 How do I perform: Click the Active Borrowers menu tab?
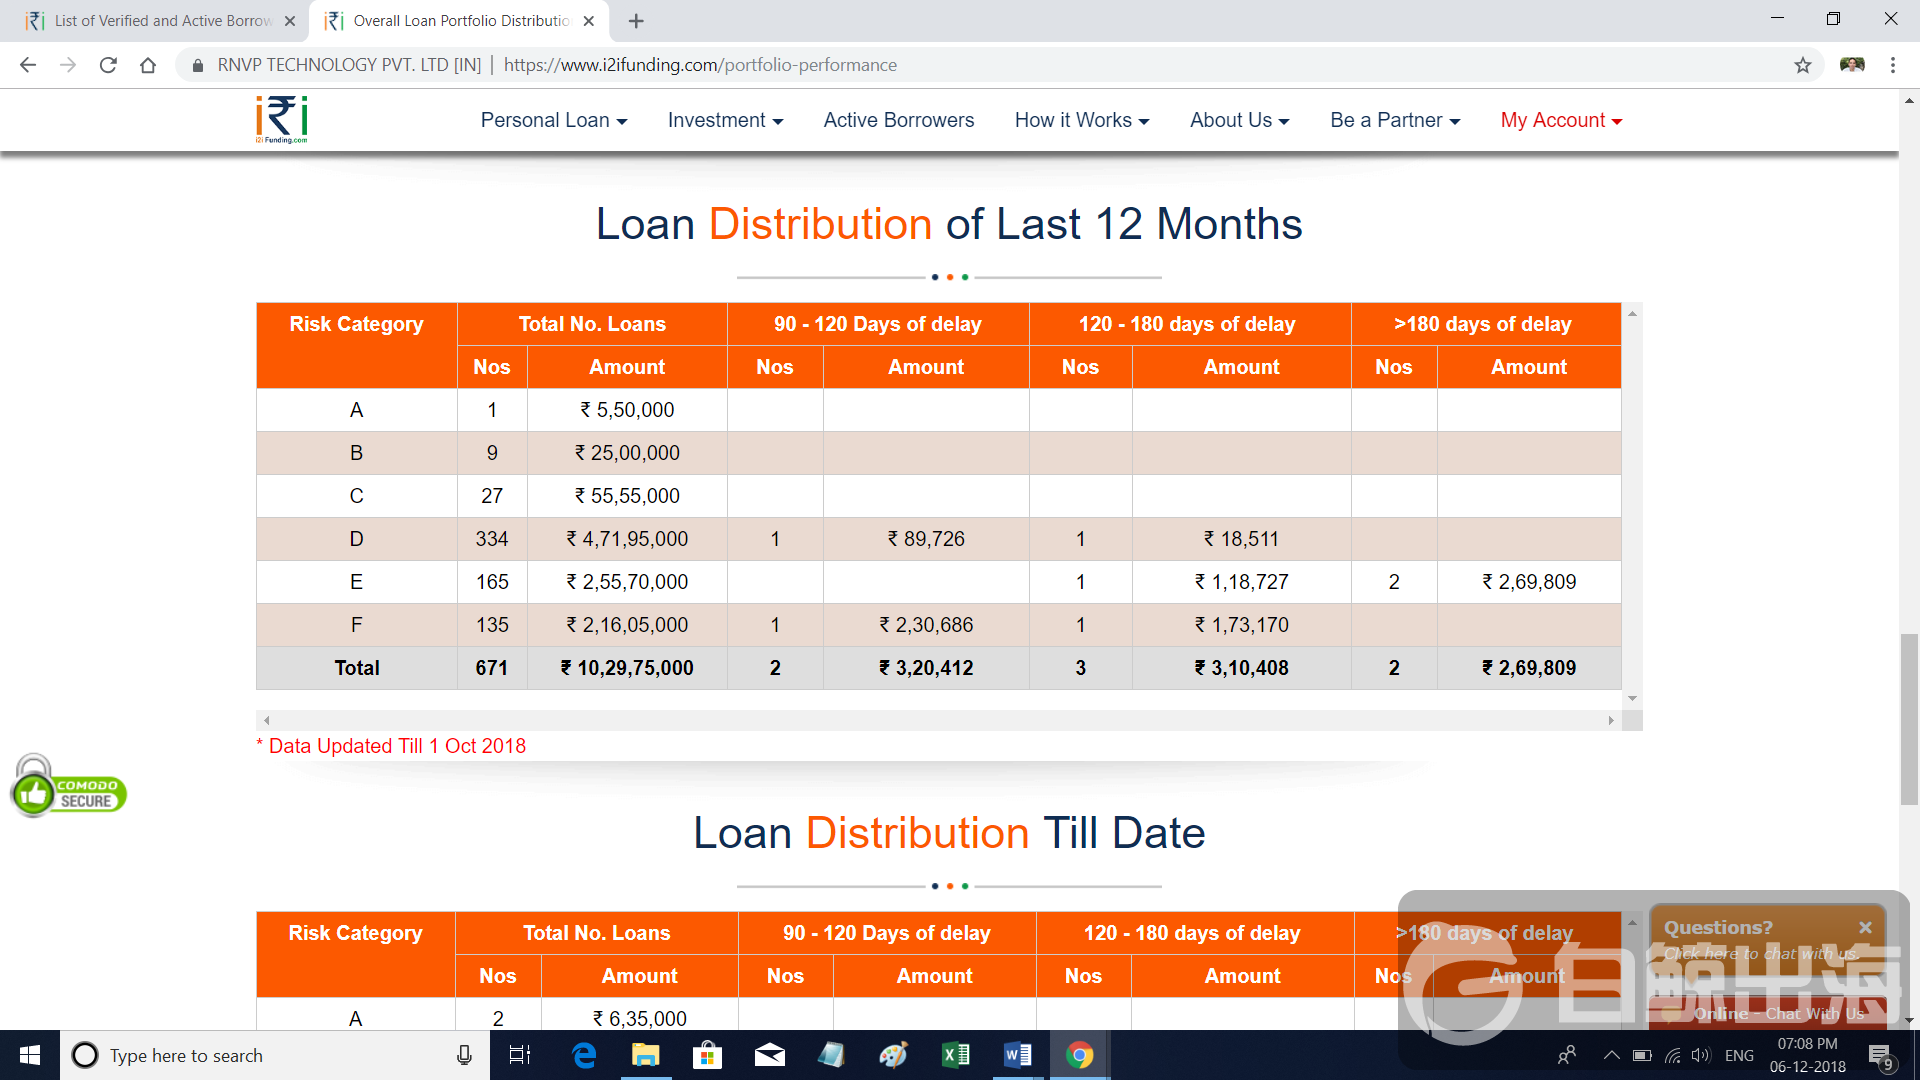pos(898,119)
